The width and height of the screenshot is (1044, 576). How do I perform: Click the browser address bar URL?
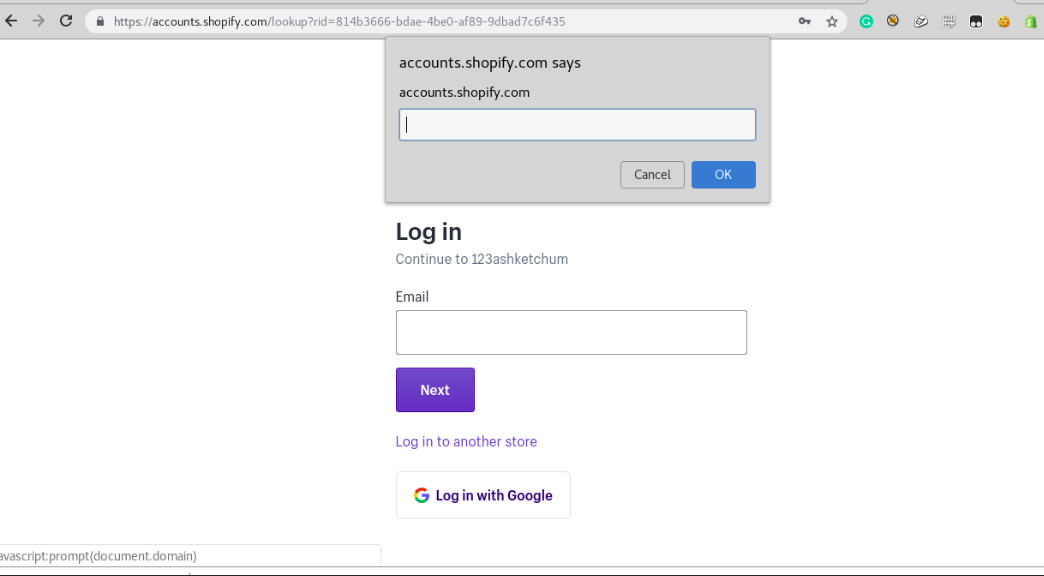pos(340,21)
